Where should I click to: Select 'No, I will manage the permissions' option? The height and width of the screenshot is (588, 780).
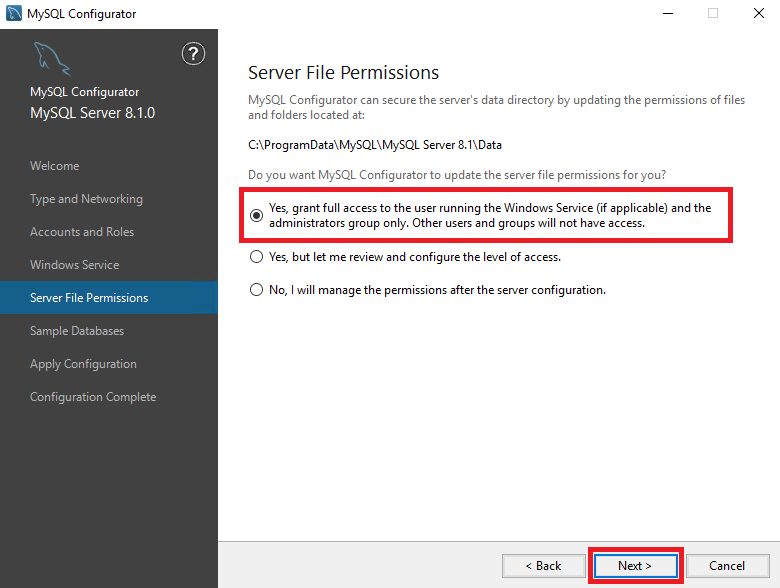click(x=256, y=290)
